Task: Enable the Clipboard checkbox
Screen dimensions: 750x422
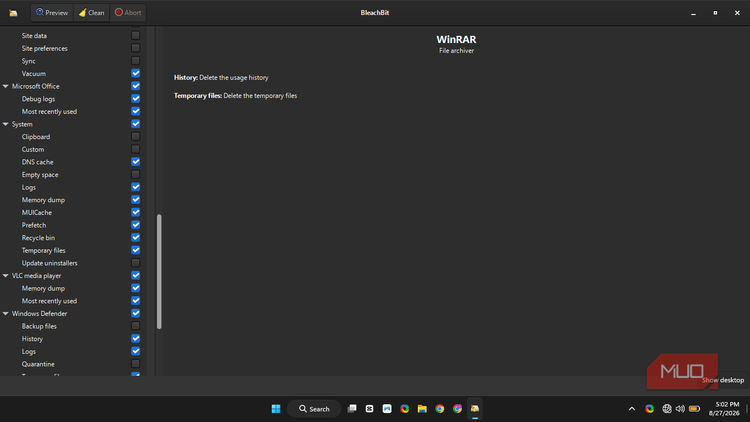Action: [136, 136]
